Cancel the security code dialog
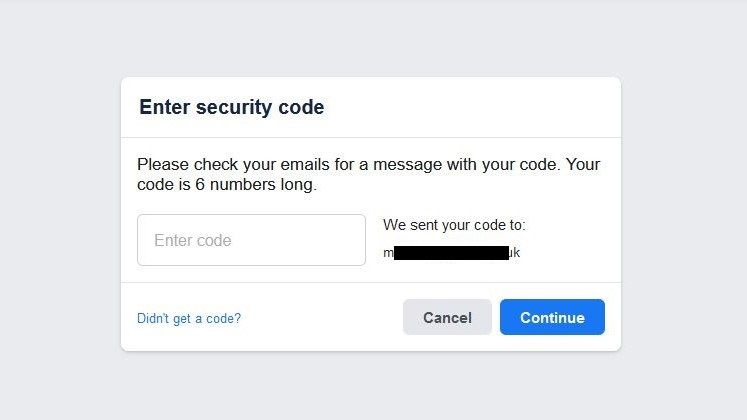This screenshot has width=747, height=420. (447, 317)
